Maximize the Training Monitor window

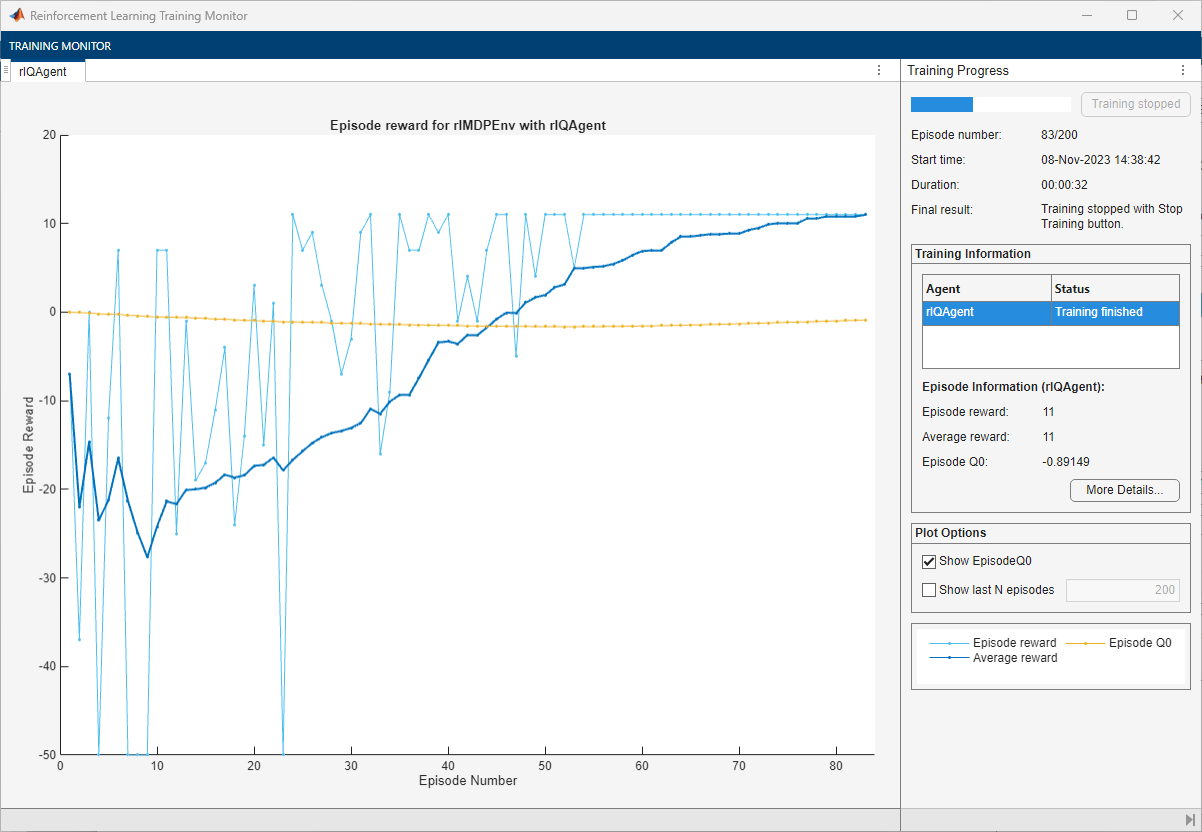pyautogui.click(x=1132, y=16)
